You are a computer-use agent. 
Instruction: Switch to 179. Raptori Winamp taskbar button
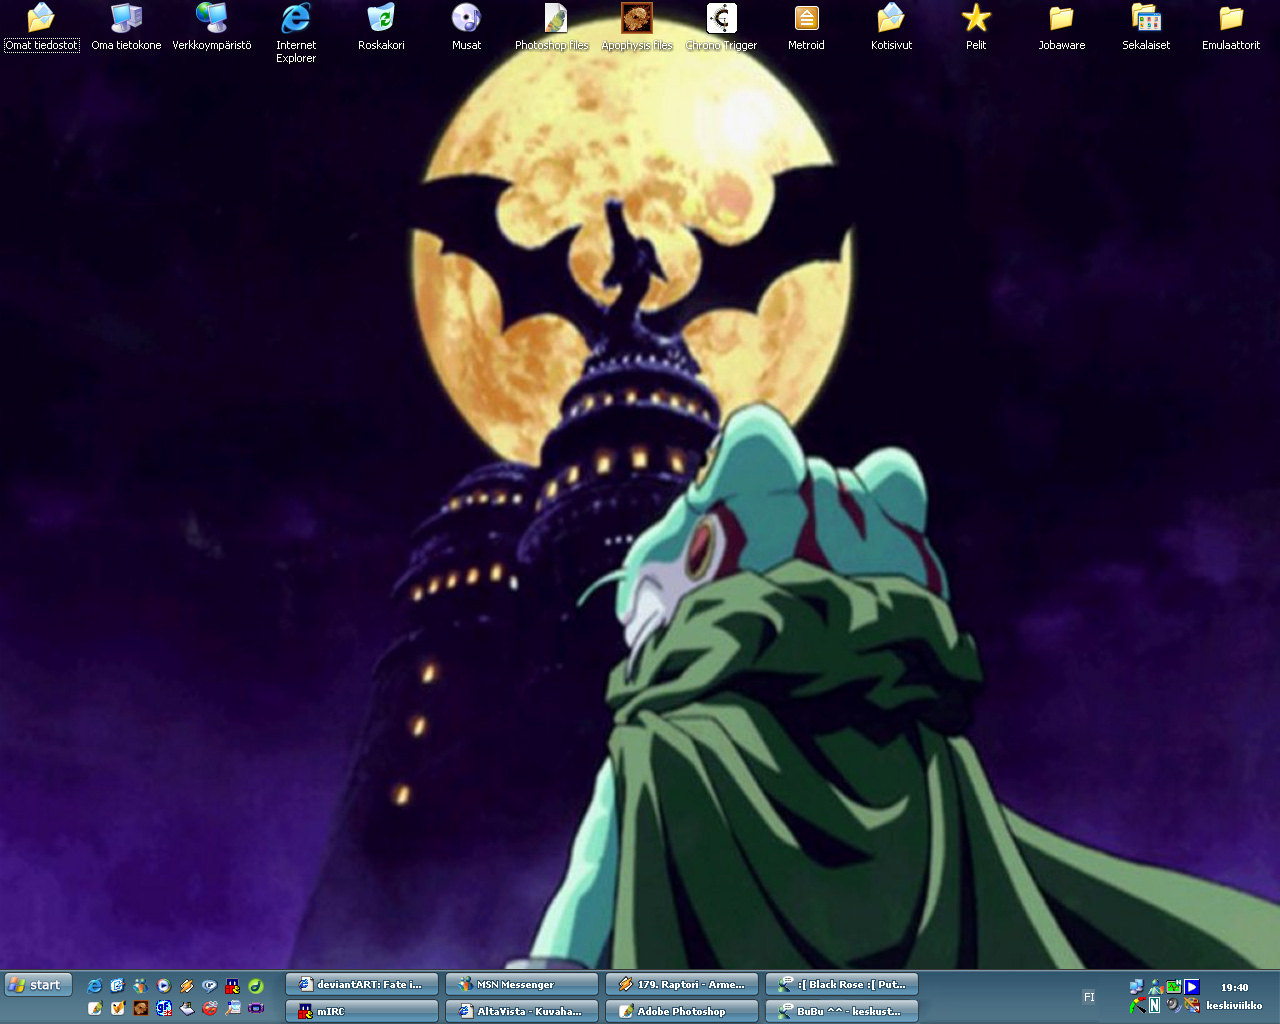coord(682,985)
